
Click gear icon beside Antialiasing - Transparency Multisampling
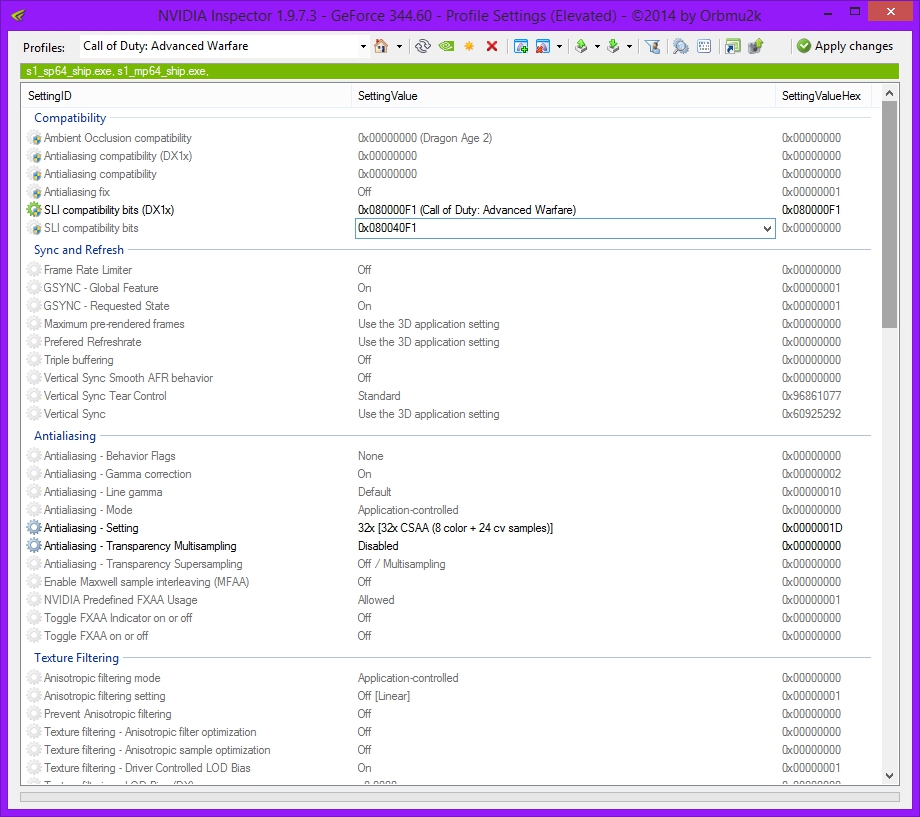(34, 546)
